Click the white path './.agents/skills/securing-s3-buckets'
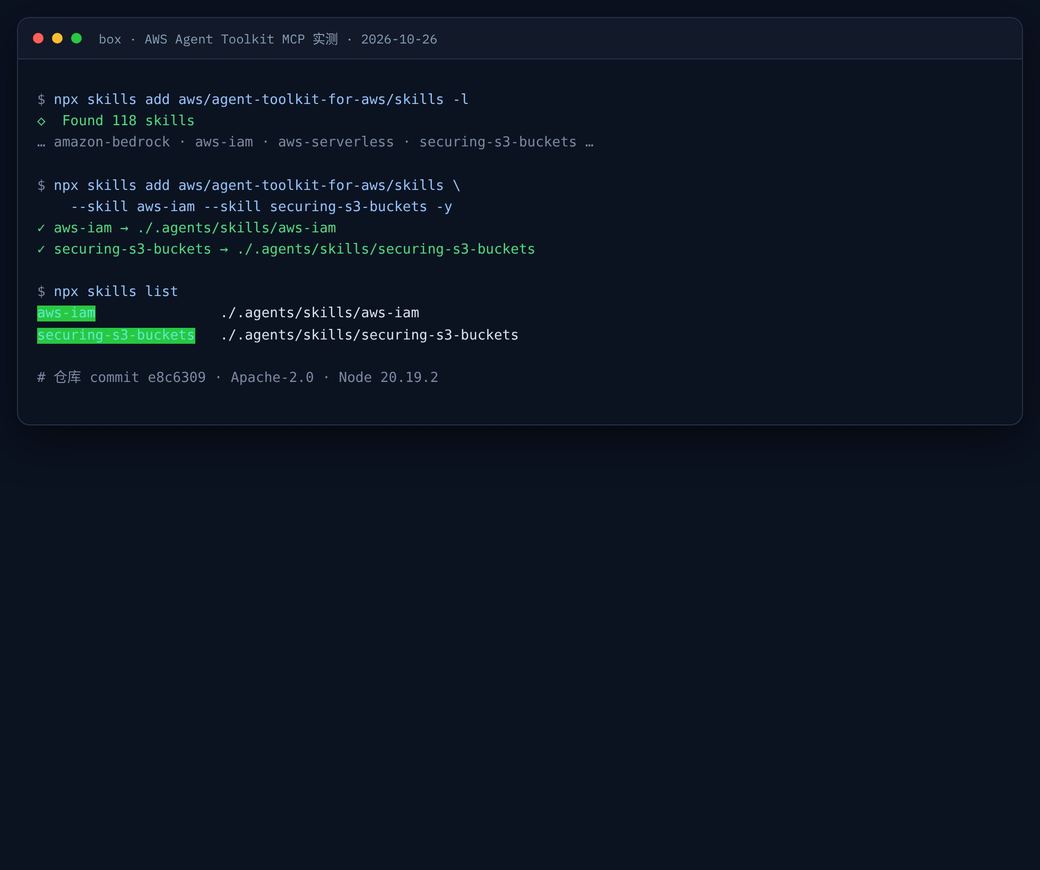 point(369,335)
